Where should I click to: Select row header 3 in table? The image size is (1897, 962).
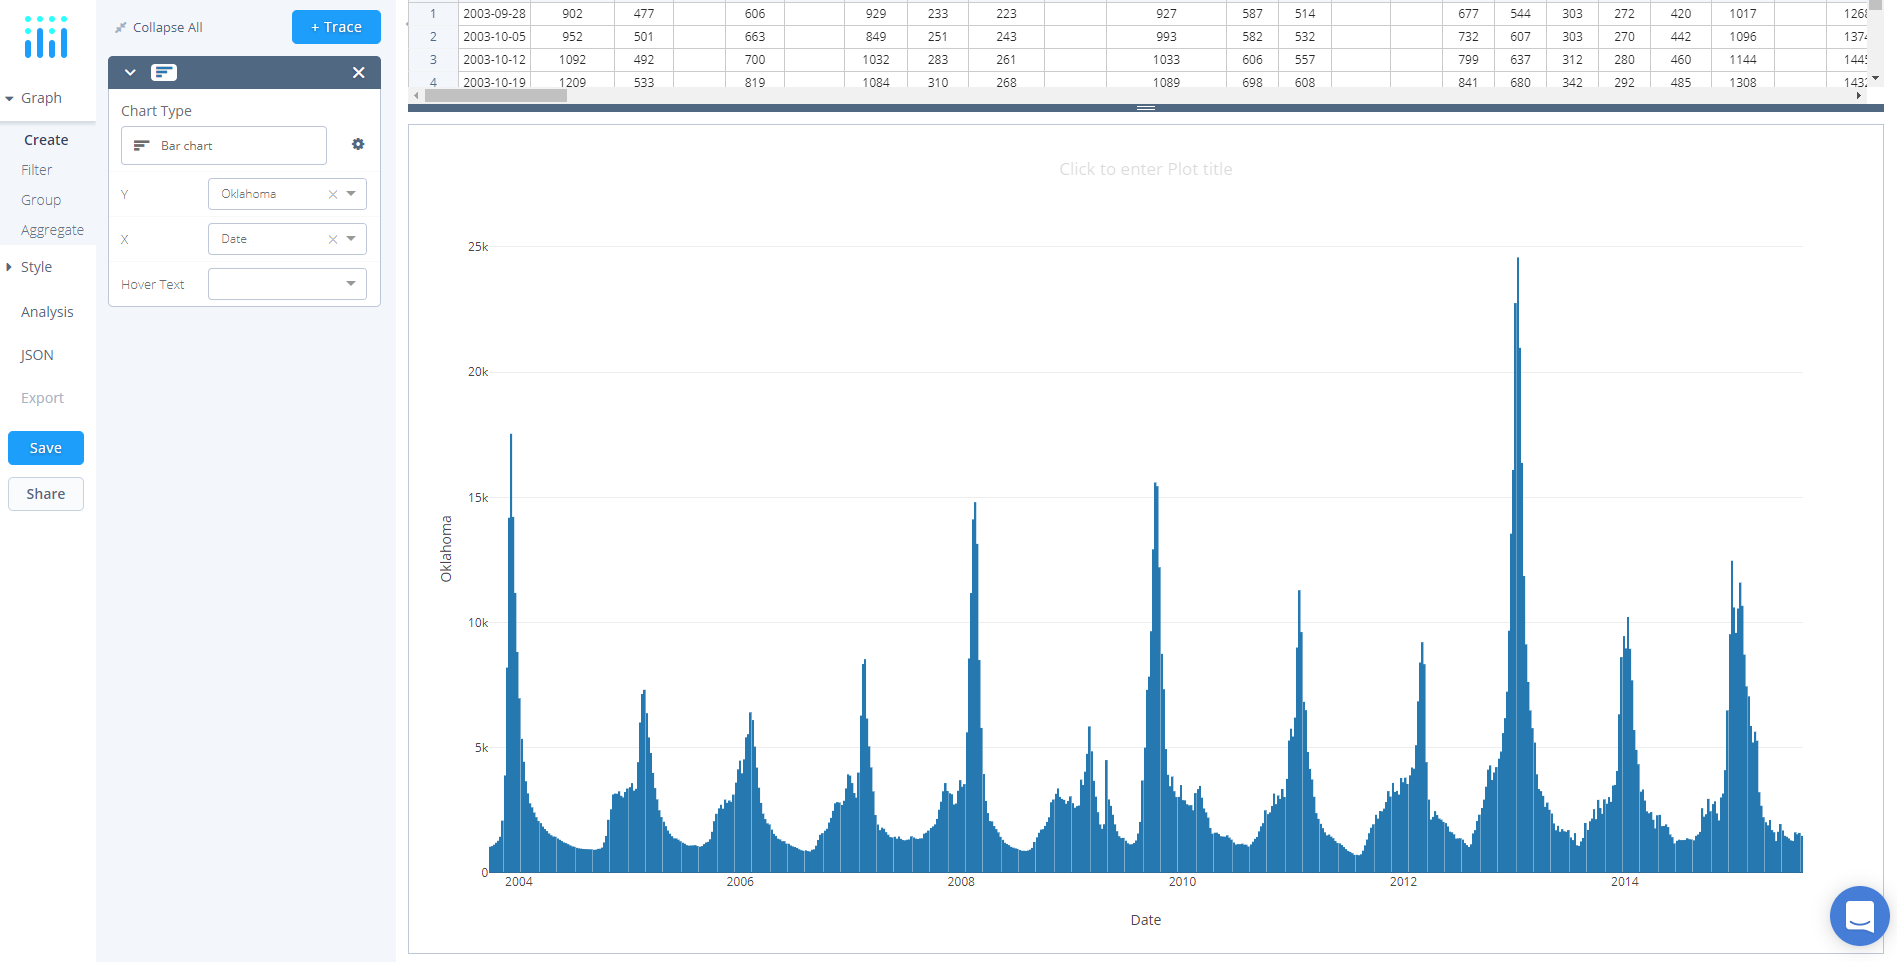click(433, 60)
